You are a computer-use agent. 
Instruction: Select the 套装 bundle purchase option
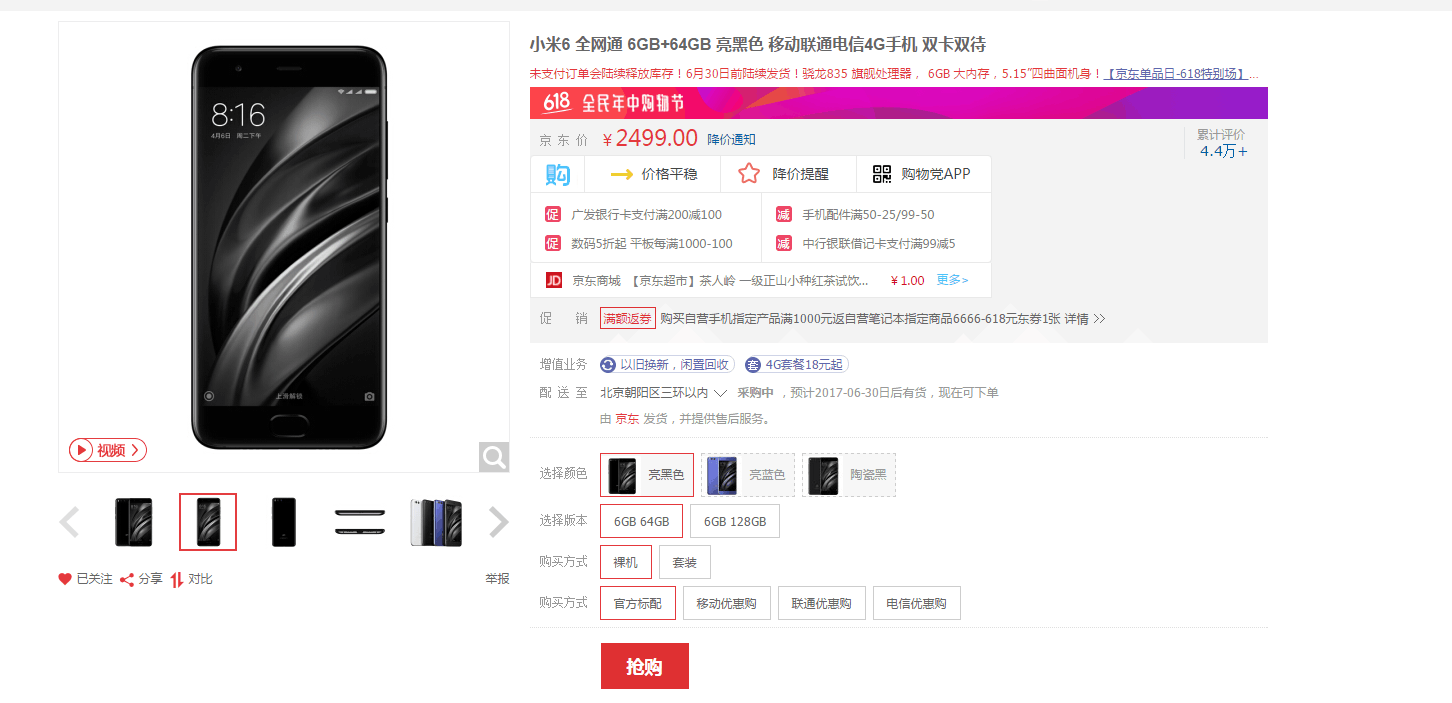pyautogui.click(x=685, y=562)
